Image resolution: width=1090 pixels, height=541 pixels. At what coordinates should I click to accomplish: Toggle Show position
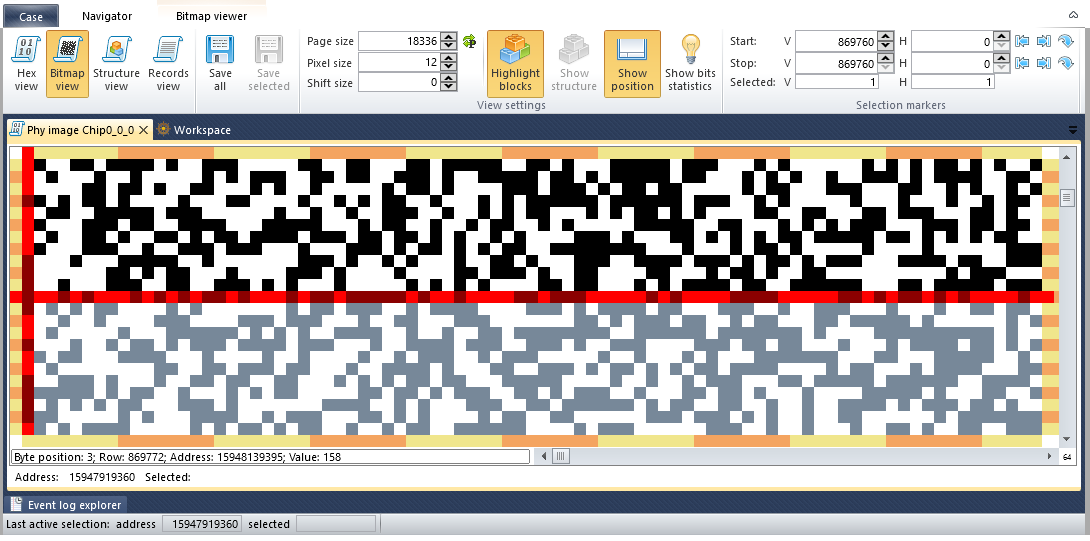[632, 64]
